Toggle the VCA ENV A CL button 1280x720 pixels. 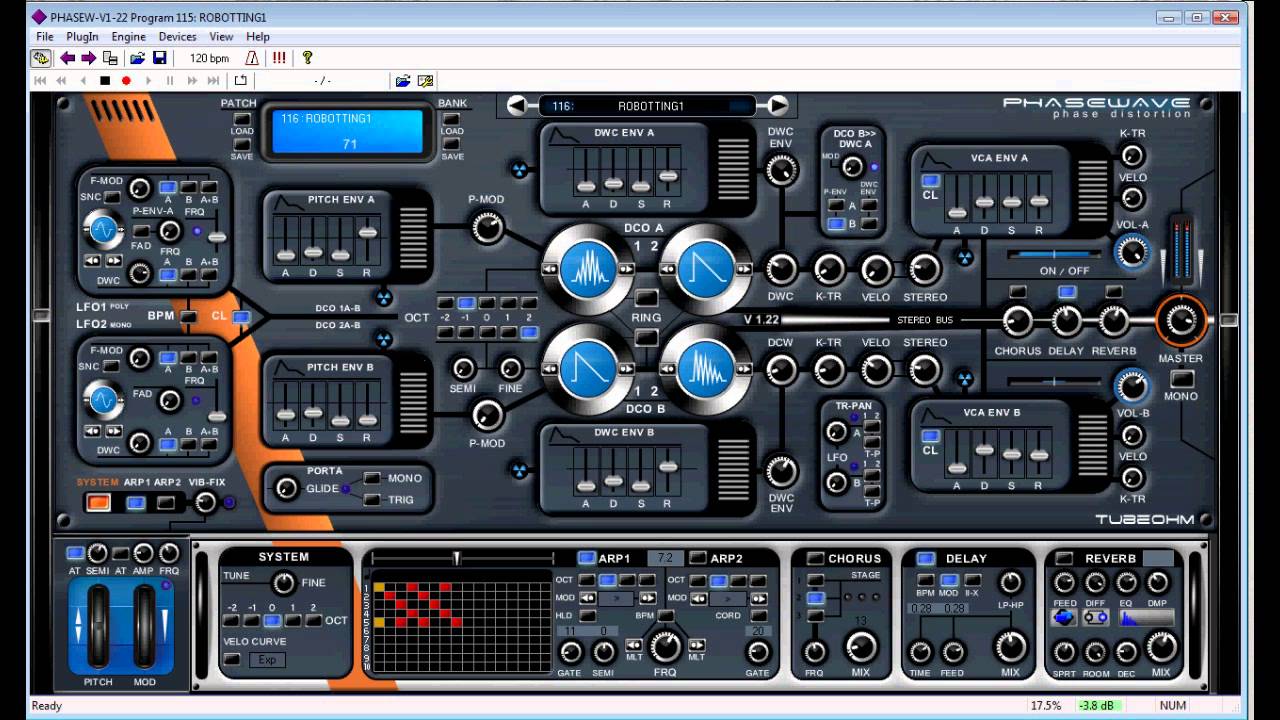930,181
